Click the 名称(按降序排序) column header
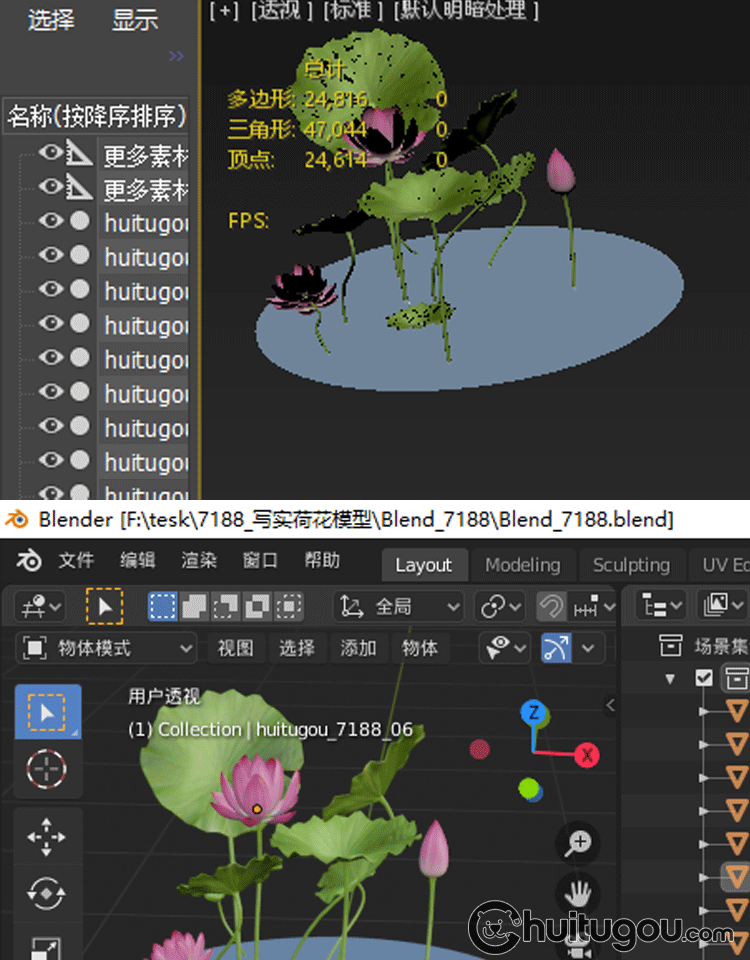Image resolution: width=750 pixels, height=960 pixels. click(96, 116)
